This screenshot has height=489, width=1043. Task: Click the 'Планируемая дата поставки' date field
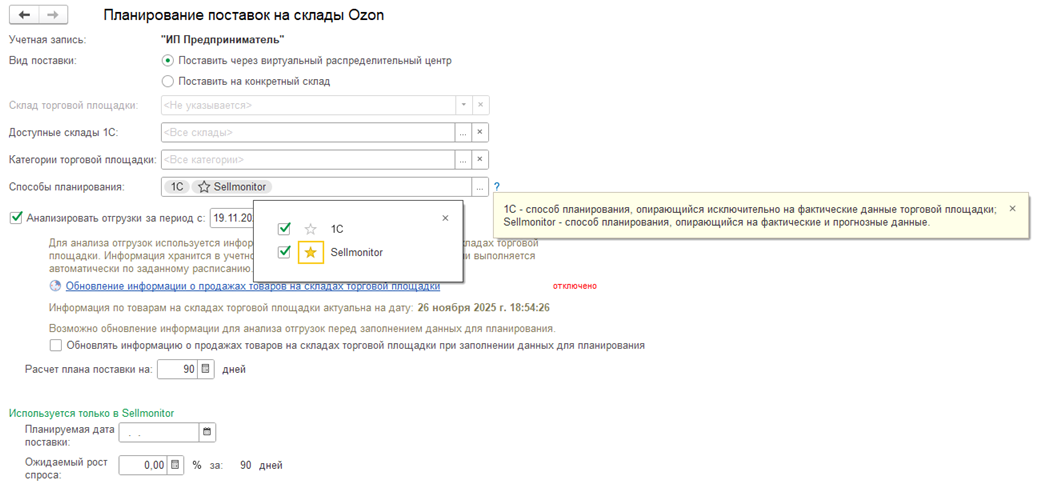point(158,432)
